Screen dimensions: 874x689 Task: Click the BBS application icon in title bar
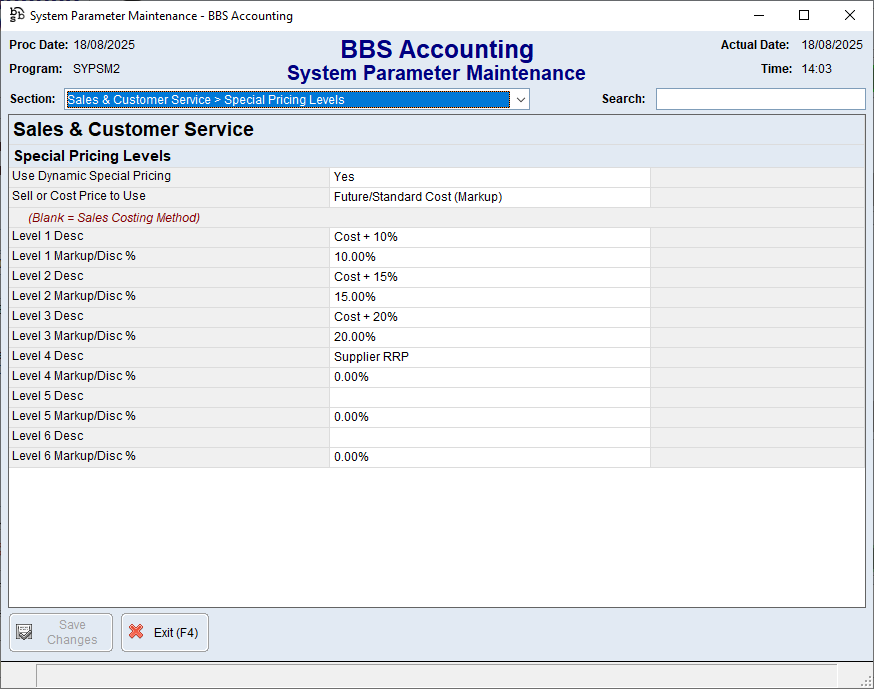click(17, 15)
